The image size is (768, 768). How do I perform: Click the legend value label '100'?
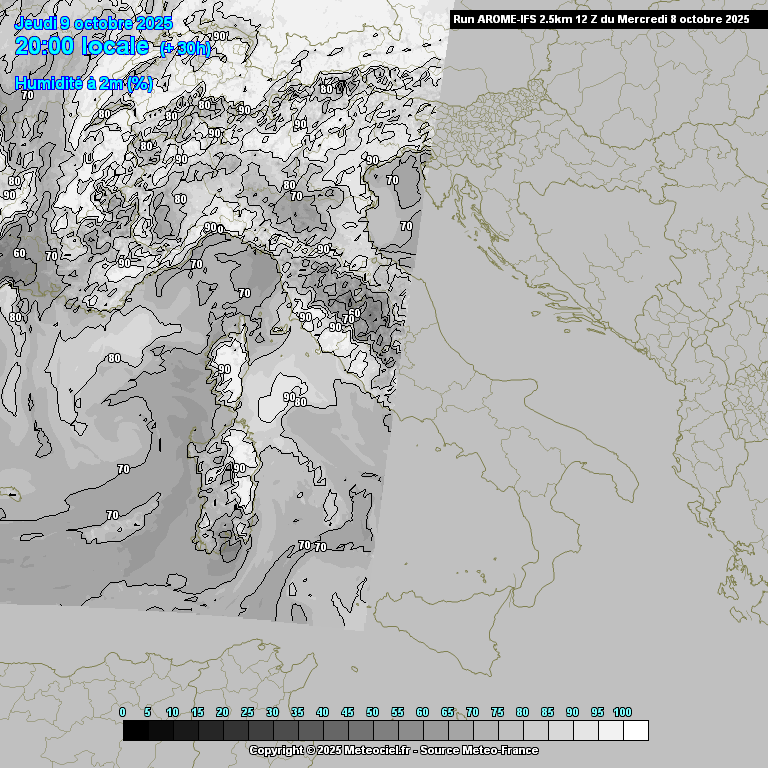point(622,712)
